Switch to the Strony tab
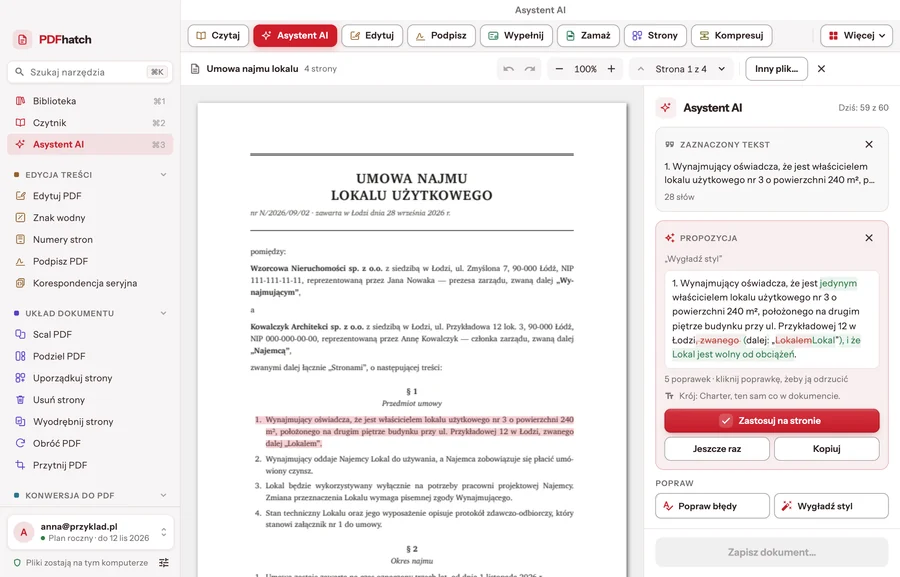 (655, 36)
